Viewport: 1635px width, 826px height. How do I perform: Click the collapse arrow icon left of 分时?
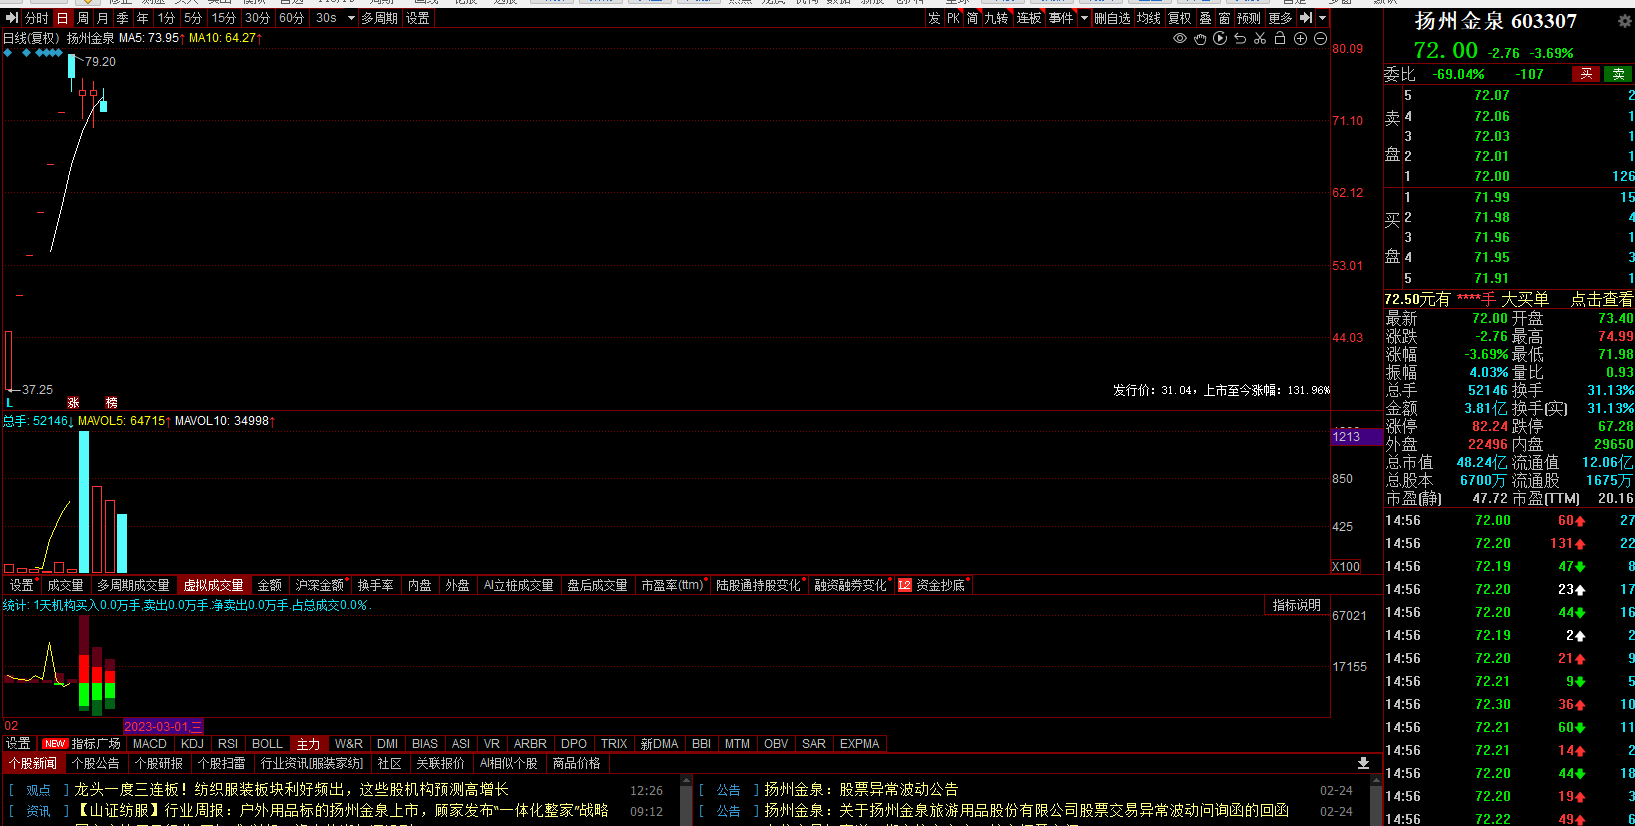tap(12, 18)
